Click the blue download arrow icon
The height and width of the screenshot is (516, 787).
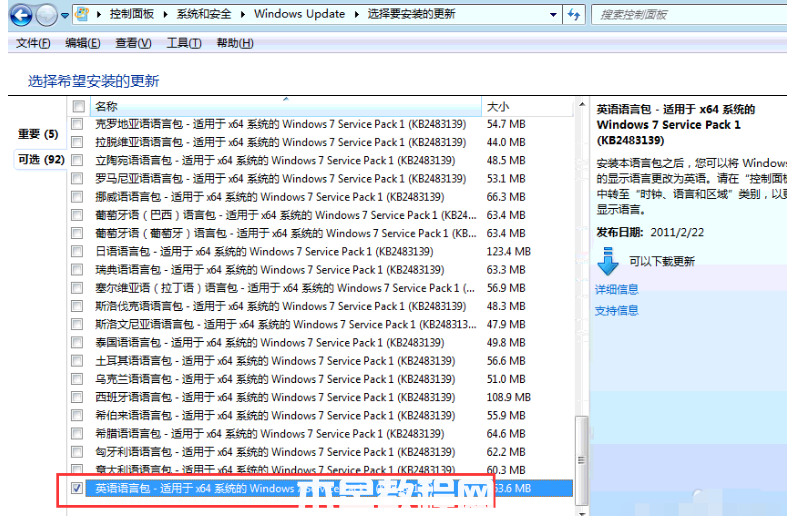click(x=608, y=261)
